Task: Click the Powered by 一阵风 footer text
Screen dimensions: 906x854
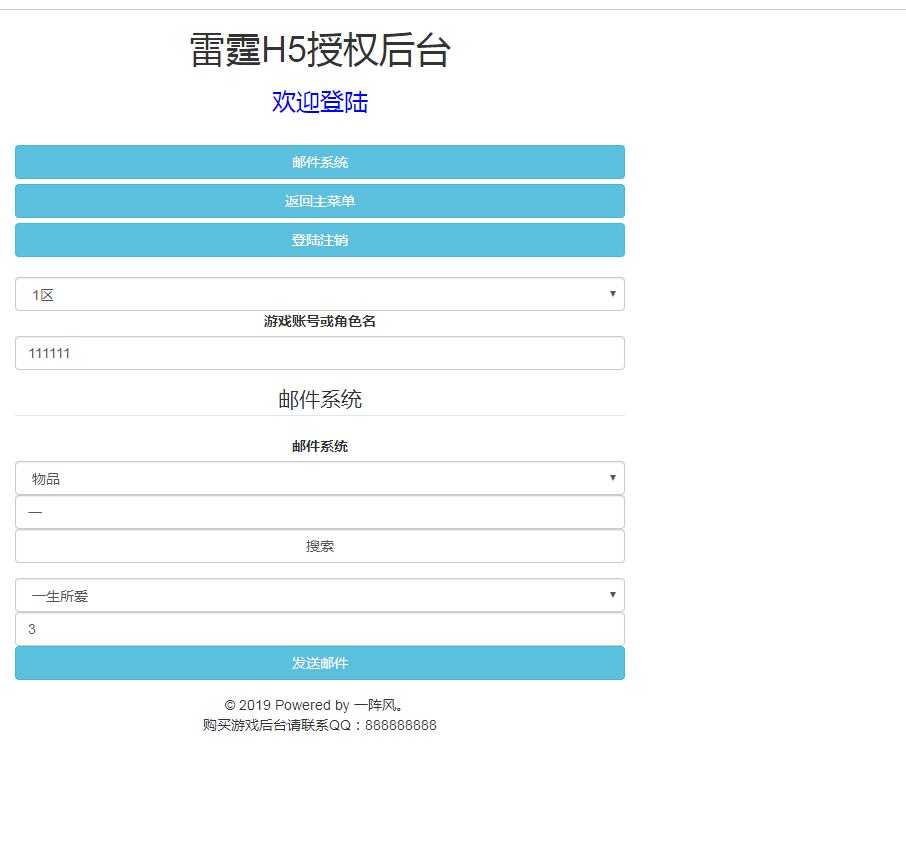Action: pos(320,705)
